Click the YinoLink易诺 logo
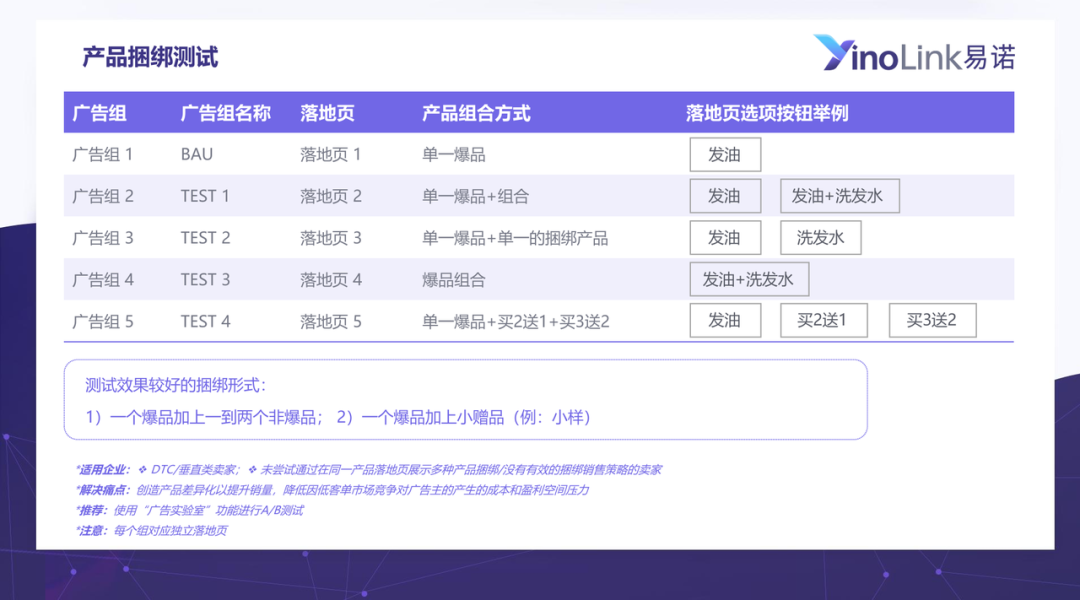1080x600 pixels. 913,54
